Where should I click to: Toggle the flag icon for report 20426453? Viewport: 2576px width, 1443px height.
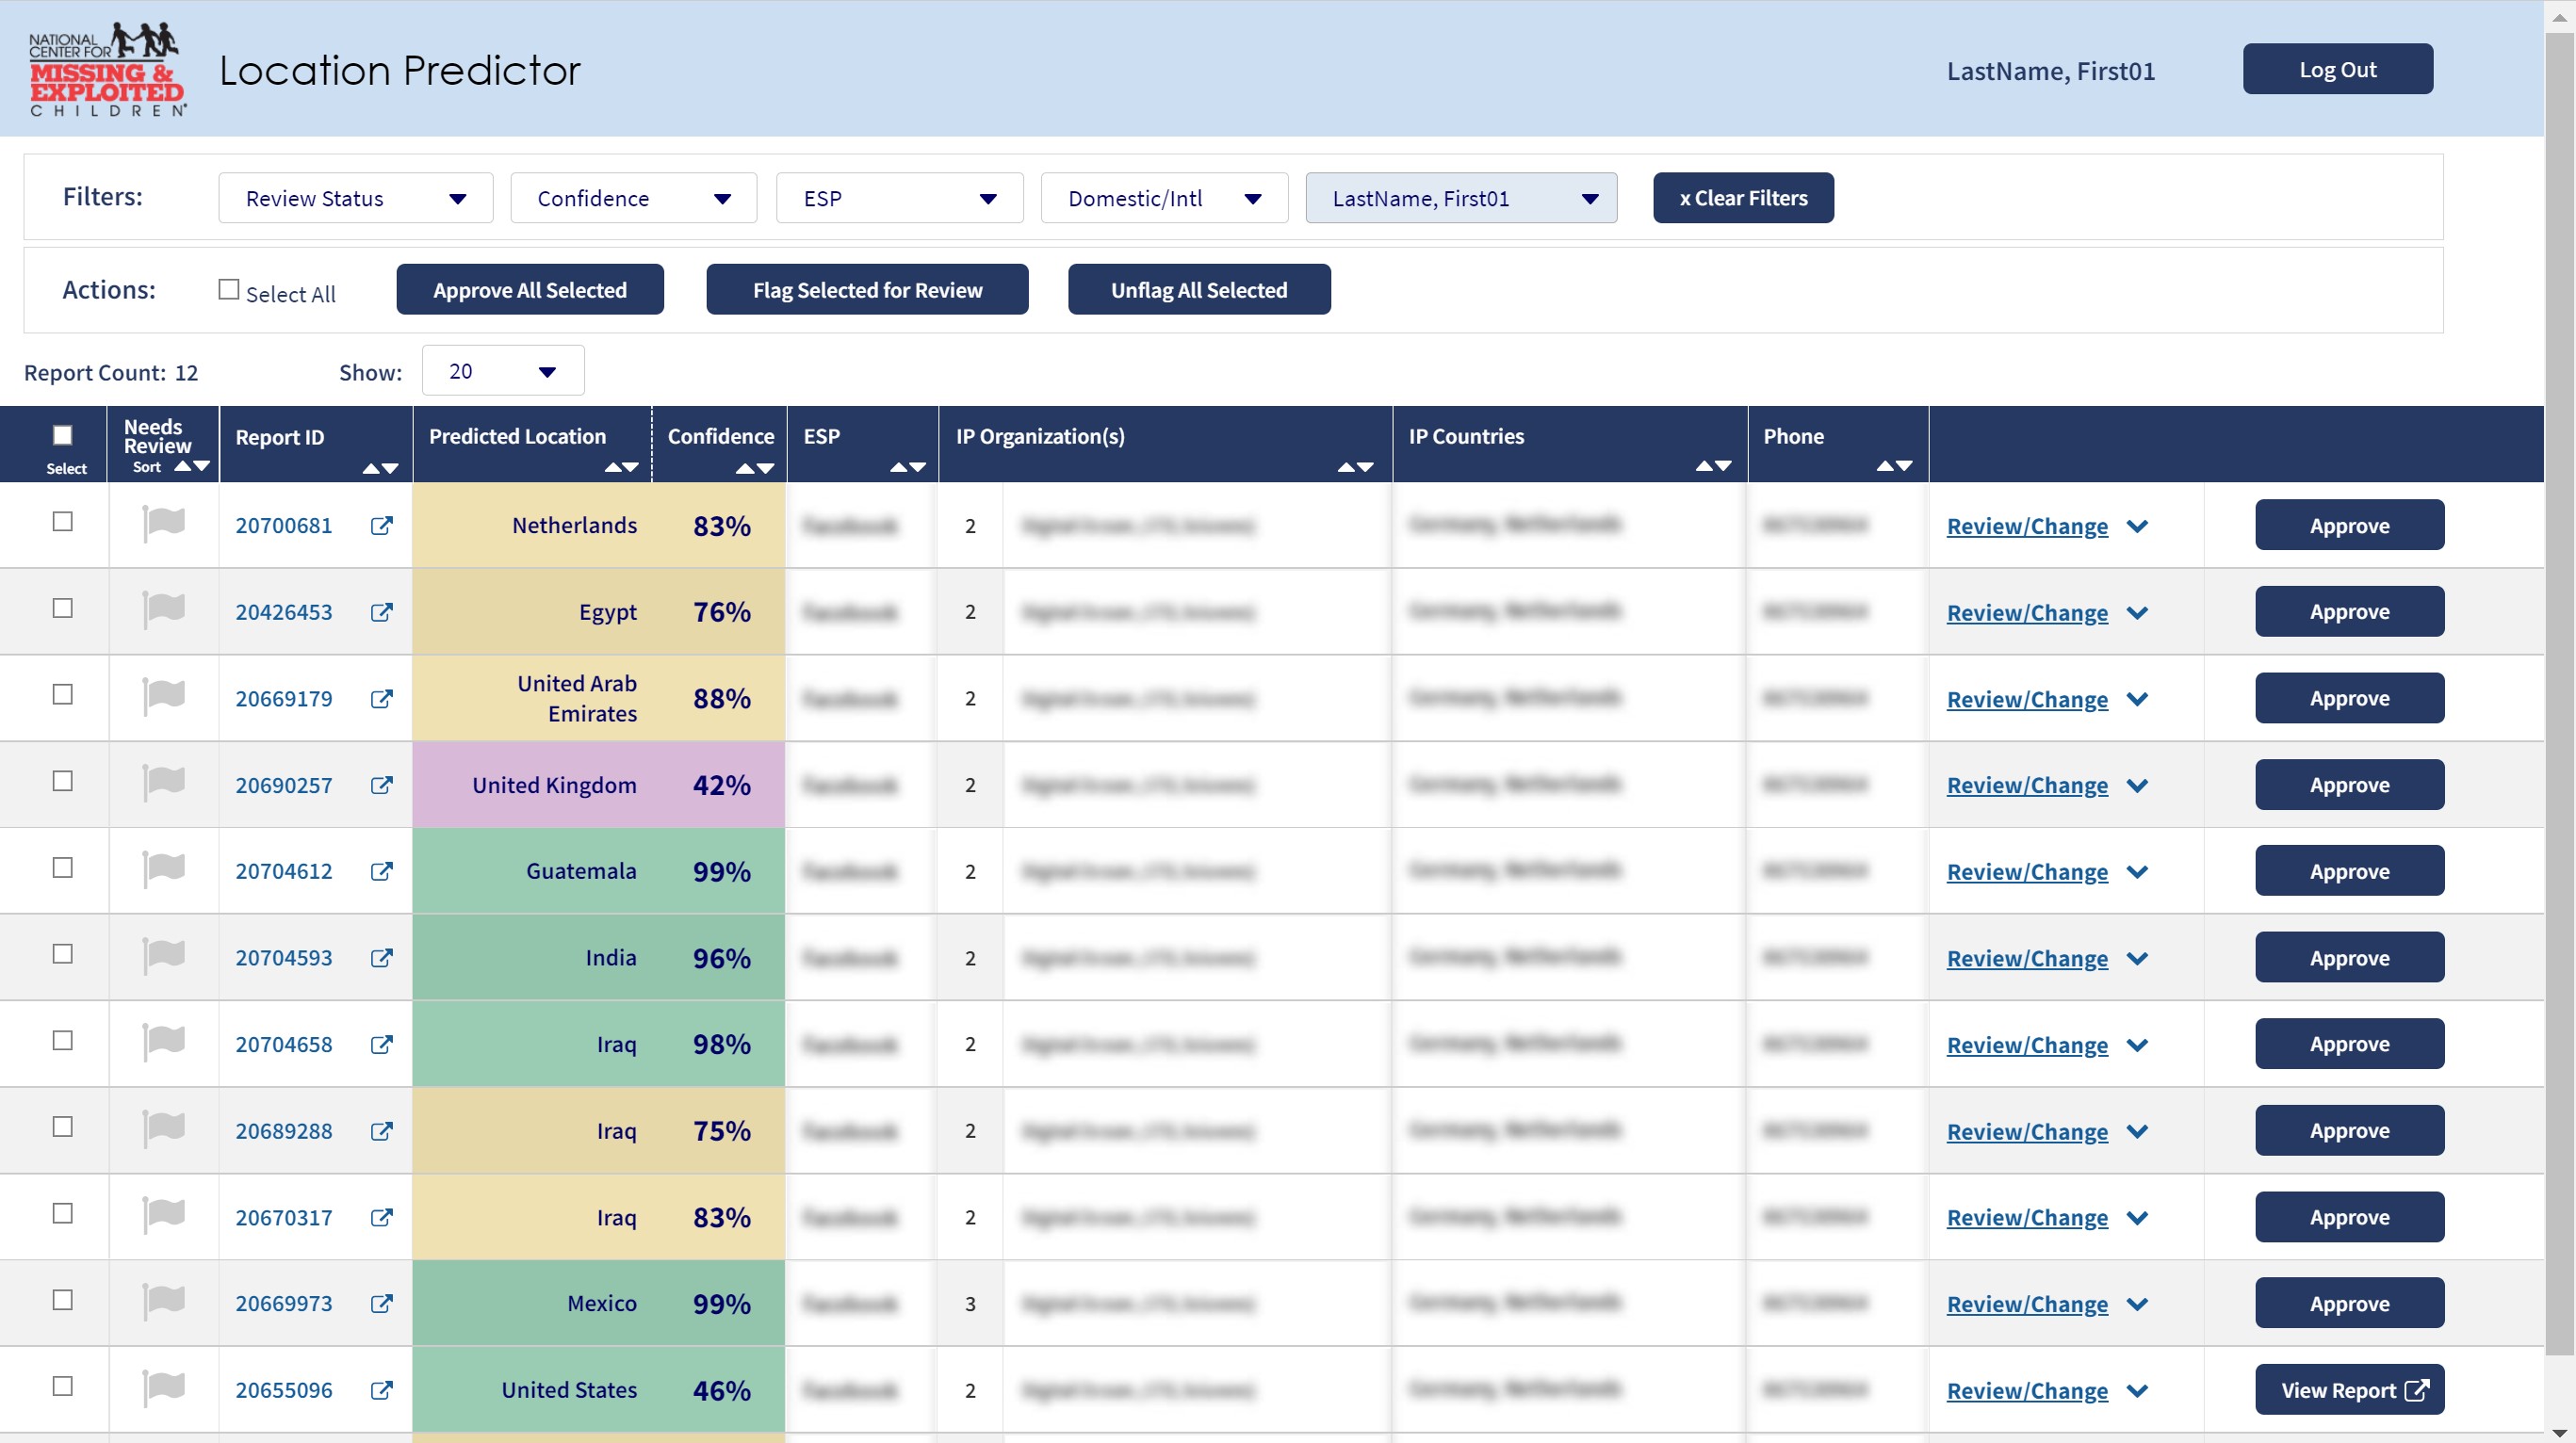[x=163, y=610]
